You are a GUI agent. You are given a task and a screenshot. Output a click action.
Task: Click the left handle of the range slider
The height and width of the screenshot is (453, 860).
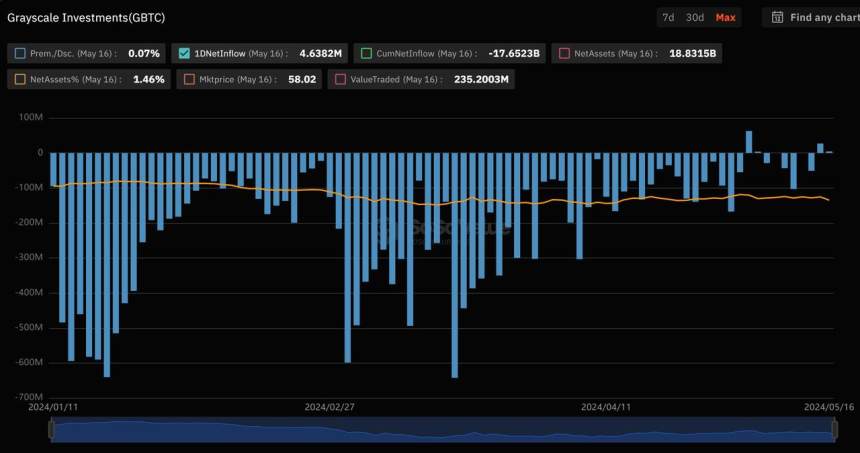[x=51, y=429]
